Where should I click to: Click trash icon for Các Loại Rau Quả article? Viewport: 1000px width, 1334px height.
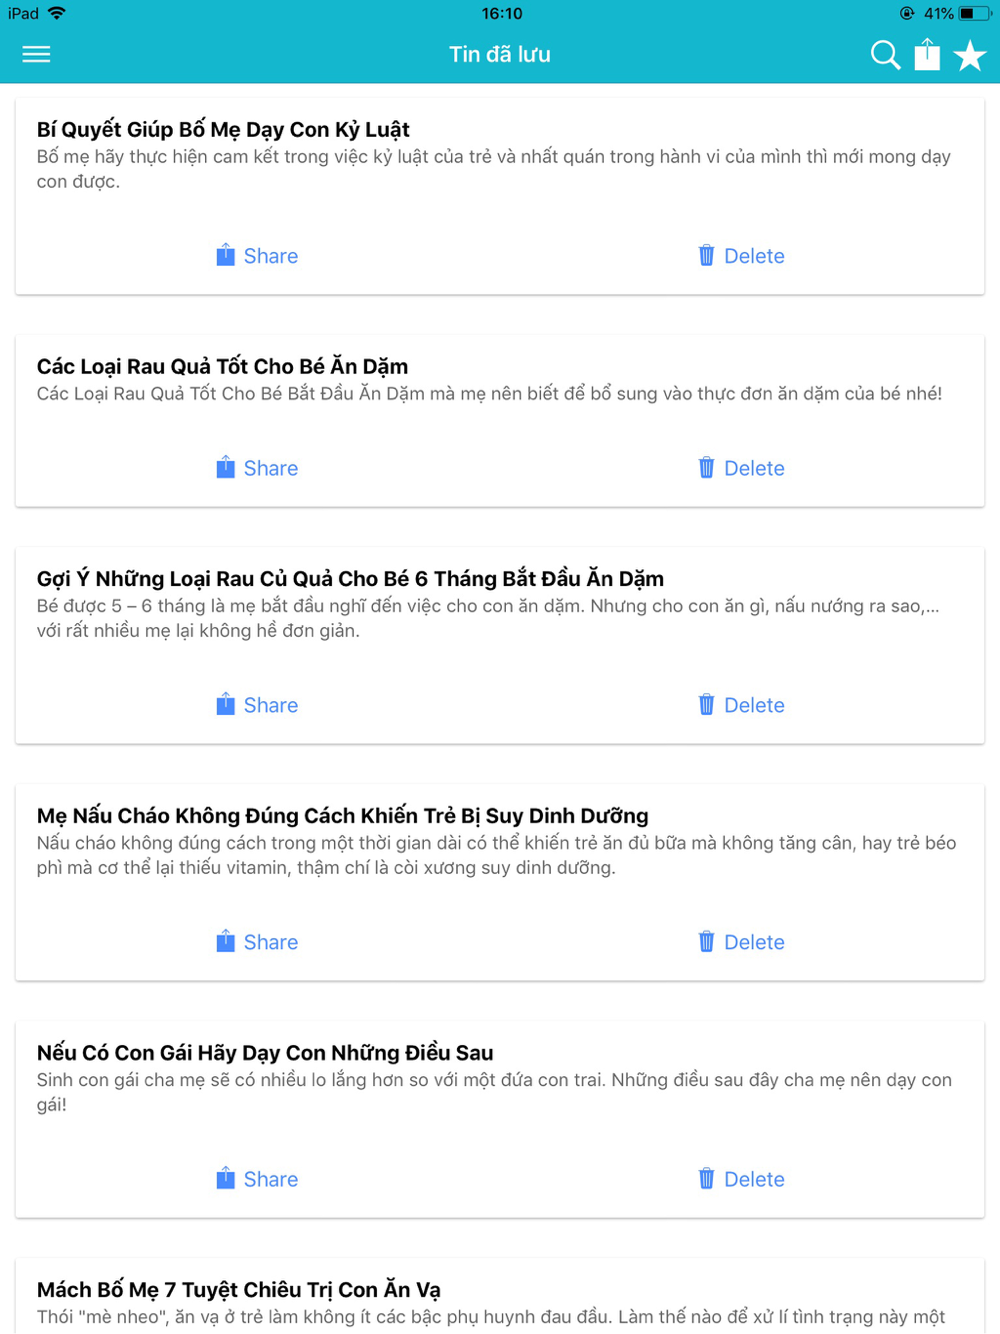pyautogui.click(x=706, y=468)
